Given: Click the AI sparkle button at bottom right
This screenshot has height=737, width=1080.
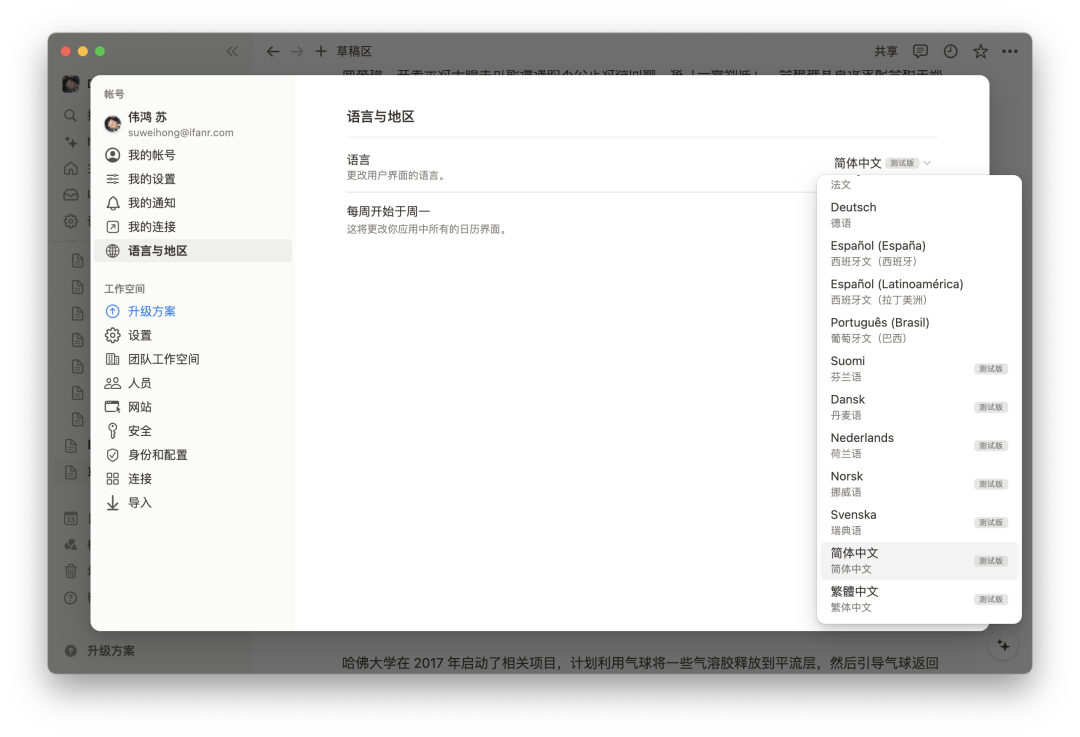Looking at the screenshot, I should pos(1004,645).
